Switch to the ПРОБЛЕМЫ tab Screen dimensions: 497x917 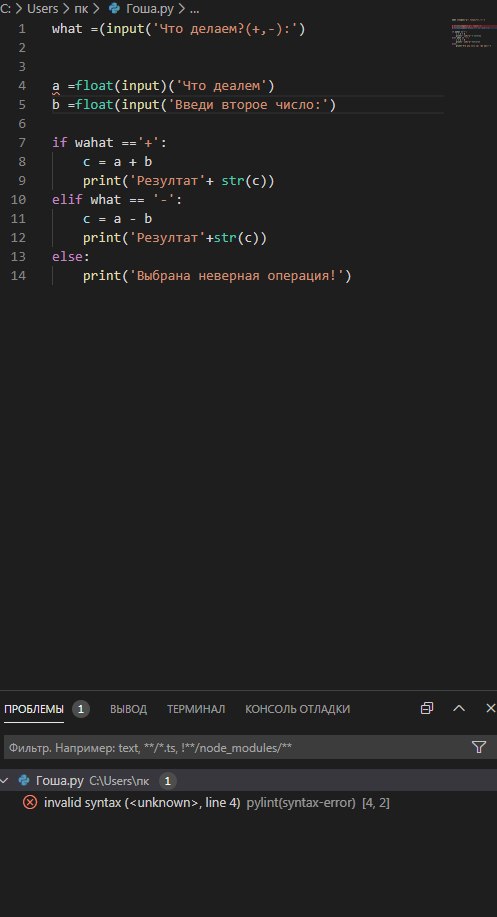pyautogui.click(x=34, y=709)
